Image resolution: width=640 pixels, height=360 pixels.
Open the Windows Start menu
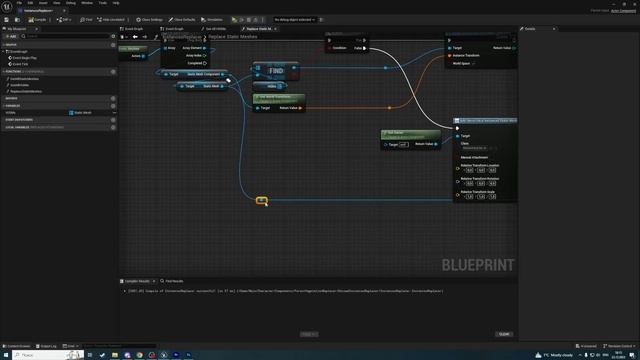(x=6, y=355)
